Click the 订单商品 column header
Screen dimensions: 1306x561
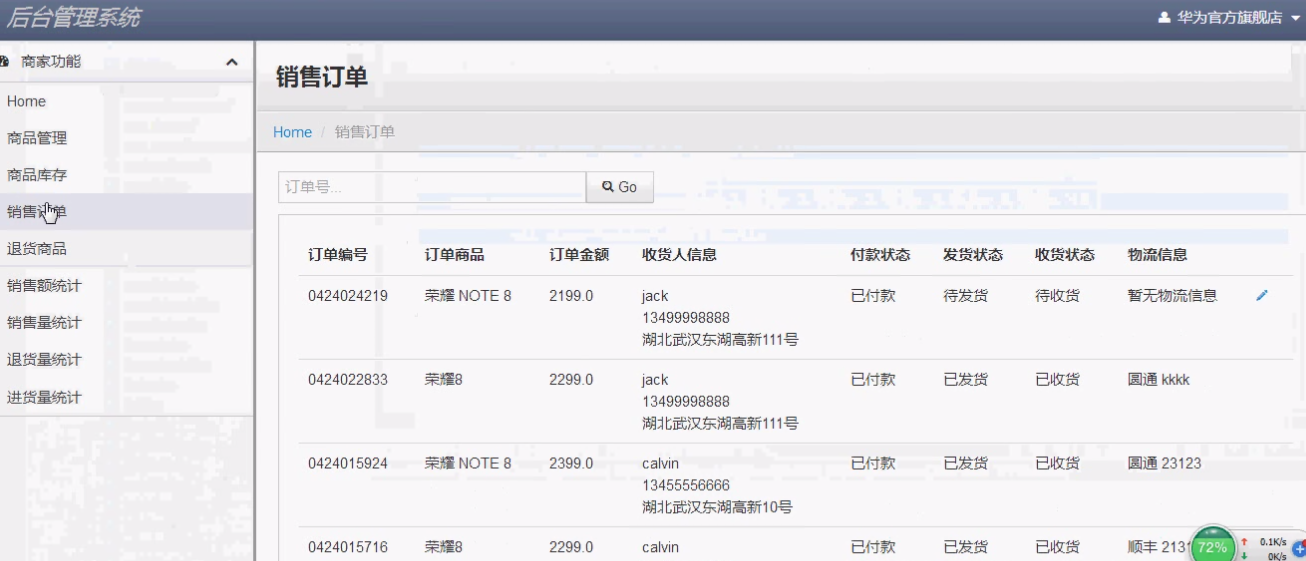[x=455, y=254]
